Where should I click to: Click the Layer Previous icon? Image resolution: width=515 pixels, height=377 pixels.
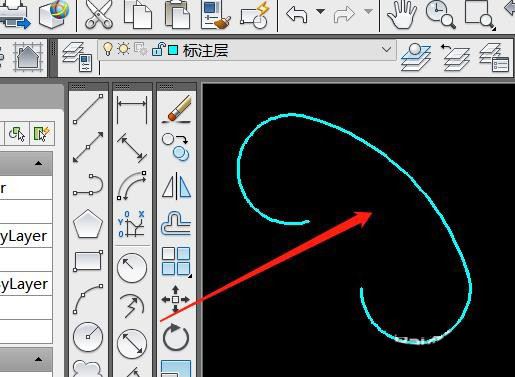(x=455, y=57)
